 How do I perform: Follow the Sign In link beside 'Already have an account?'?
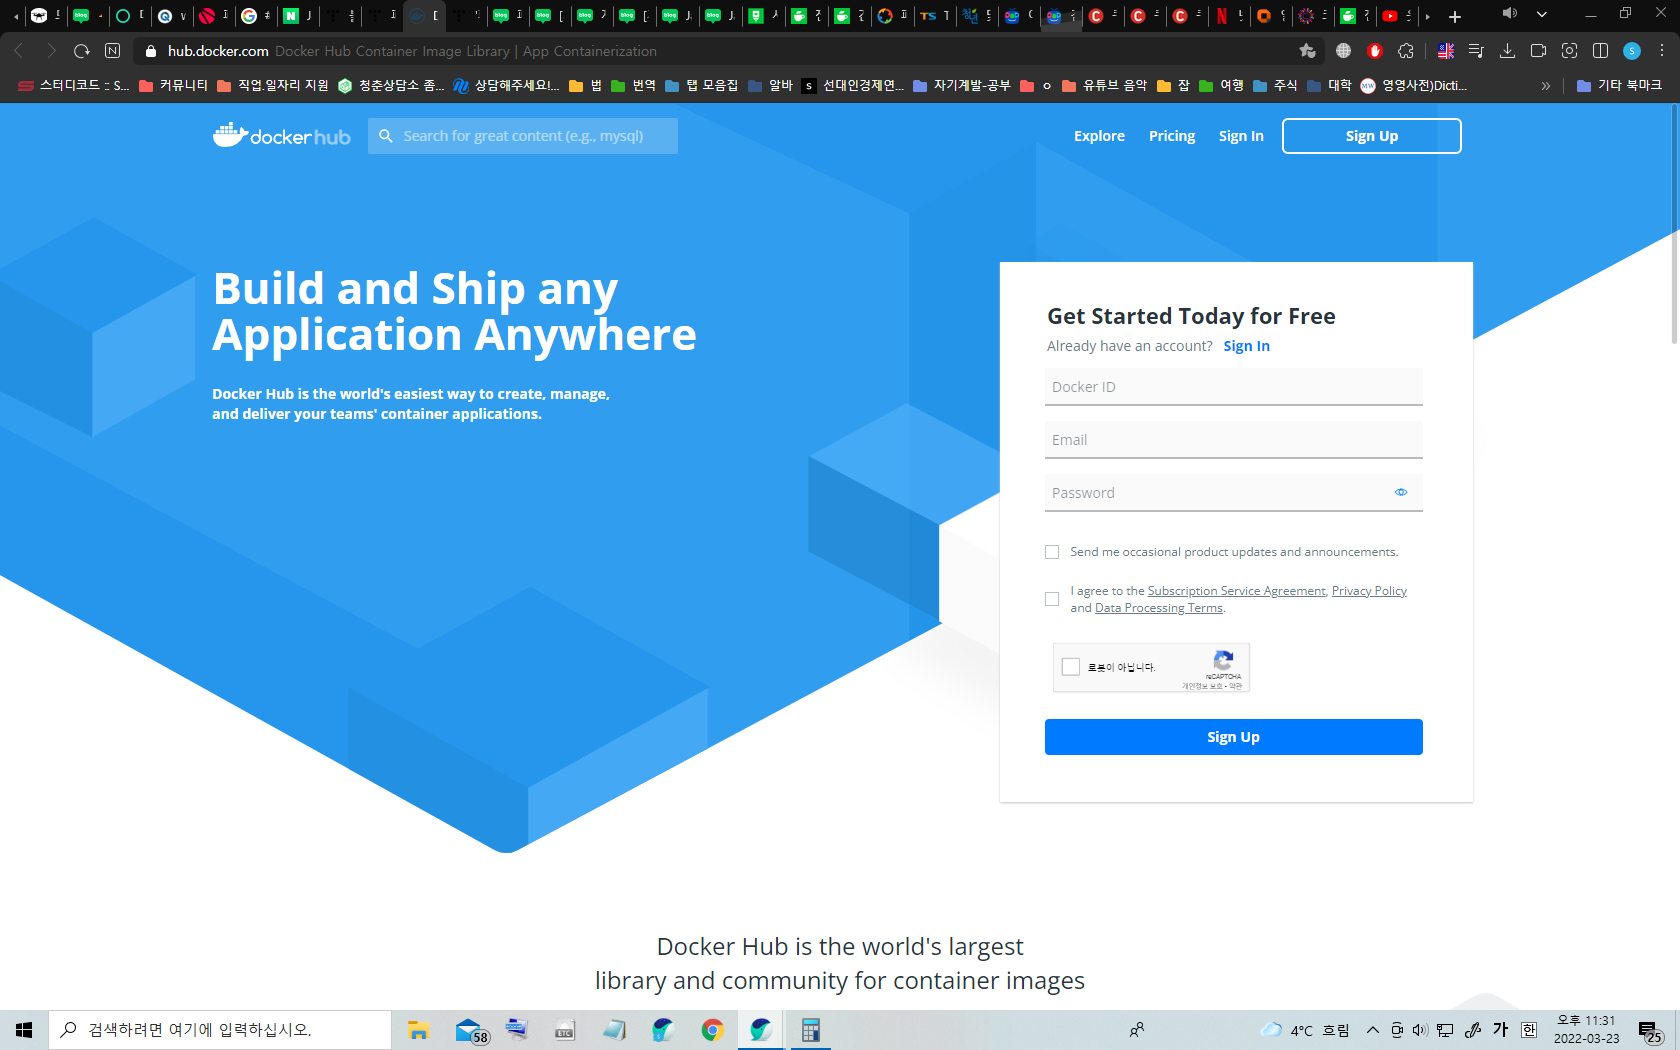pos(1246,346)
